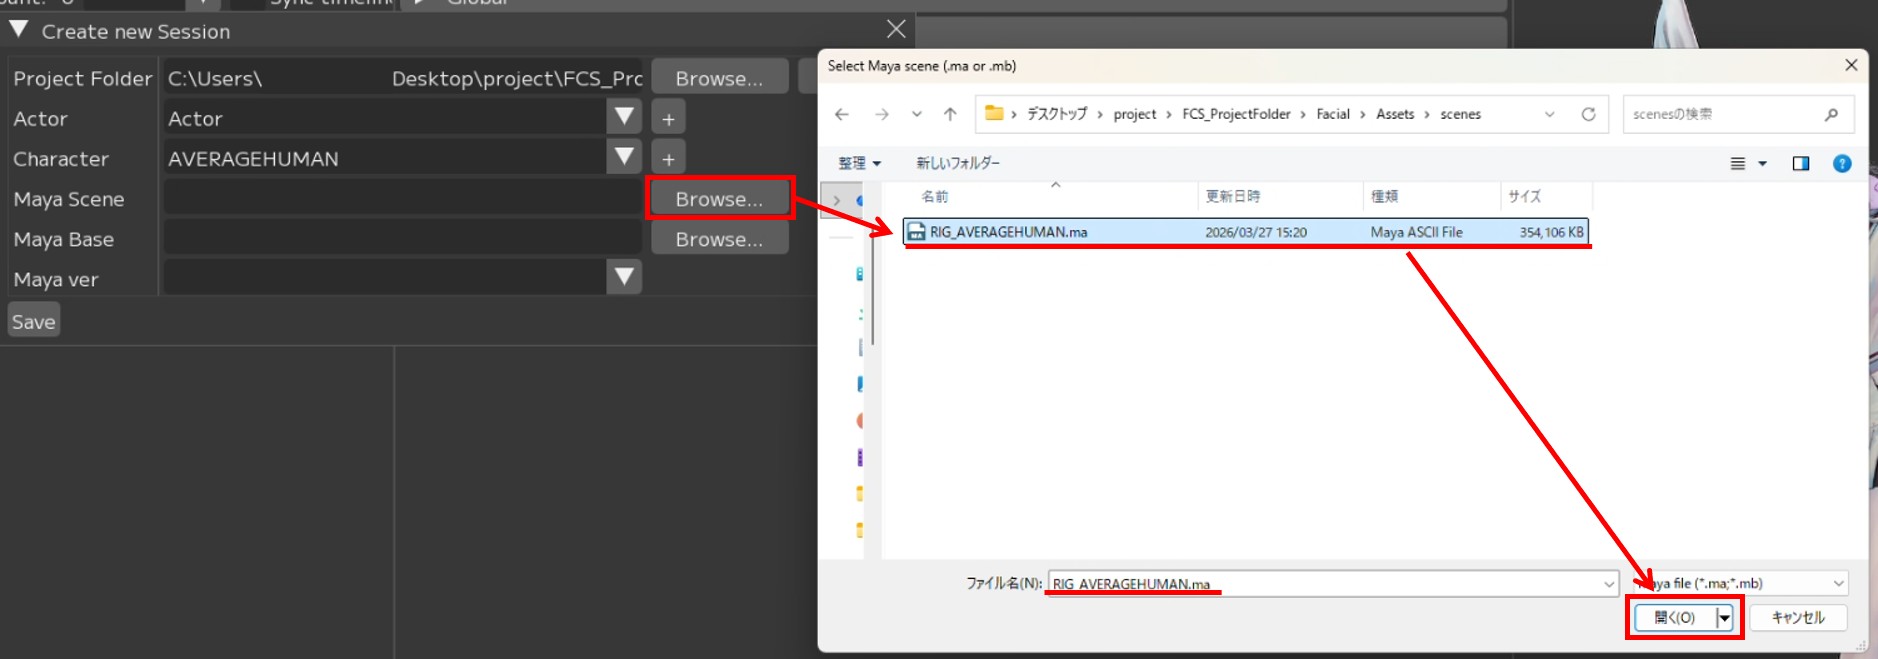Open the 整理 organize menu
This screenshot has height=659, width=1878.
(x=859, y=164)
